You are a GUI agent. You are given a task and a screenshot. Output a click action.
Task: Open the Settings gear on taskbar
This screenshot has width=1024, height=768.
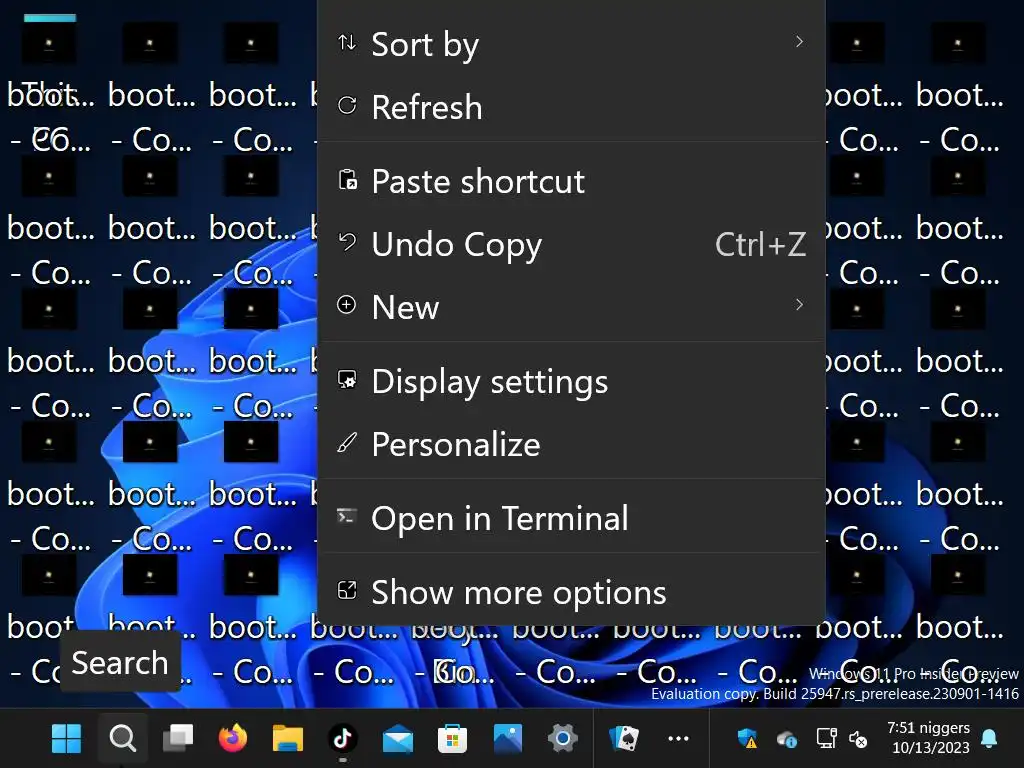562,739
